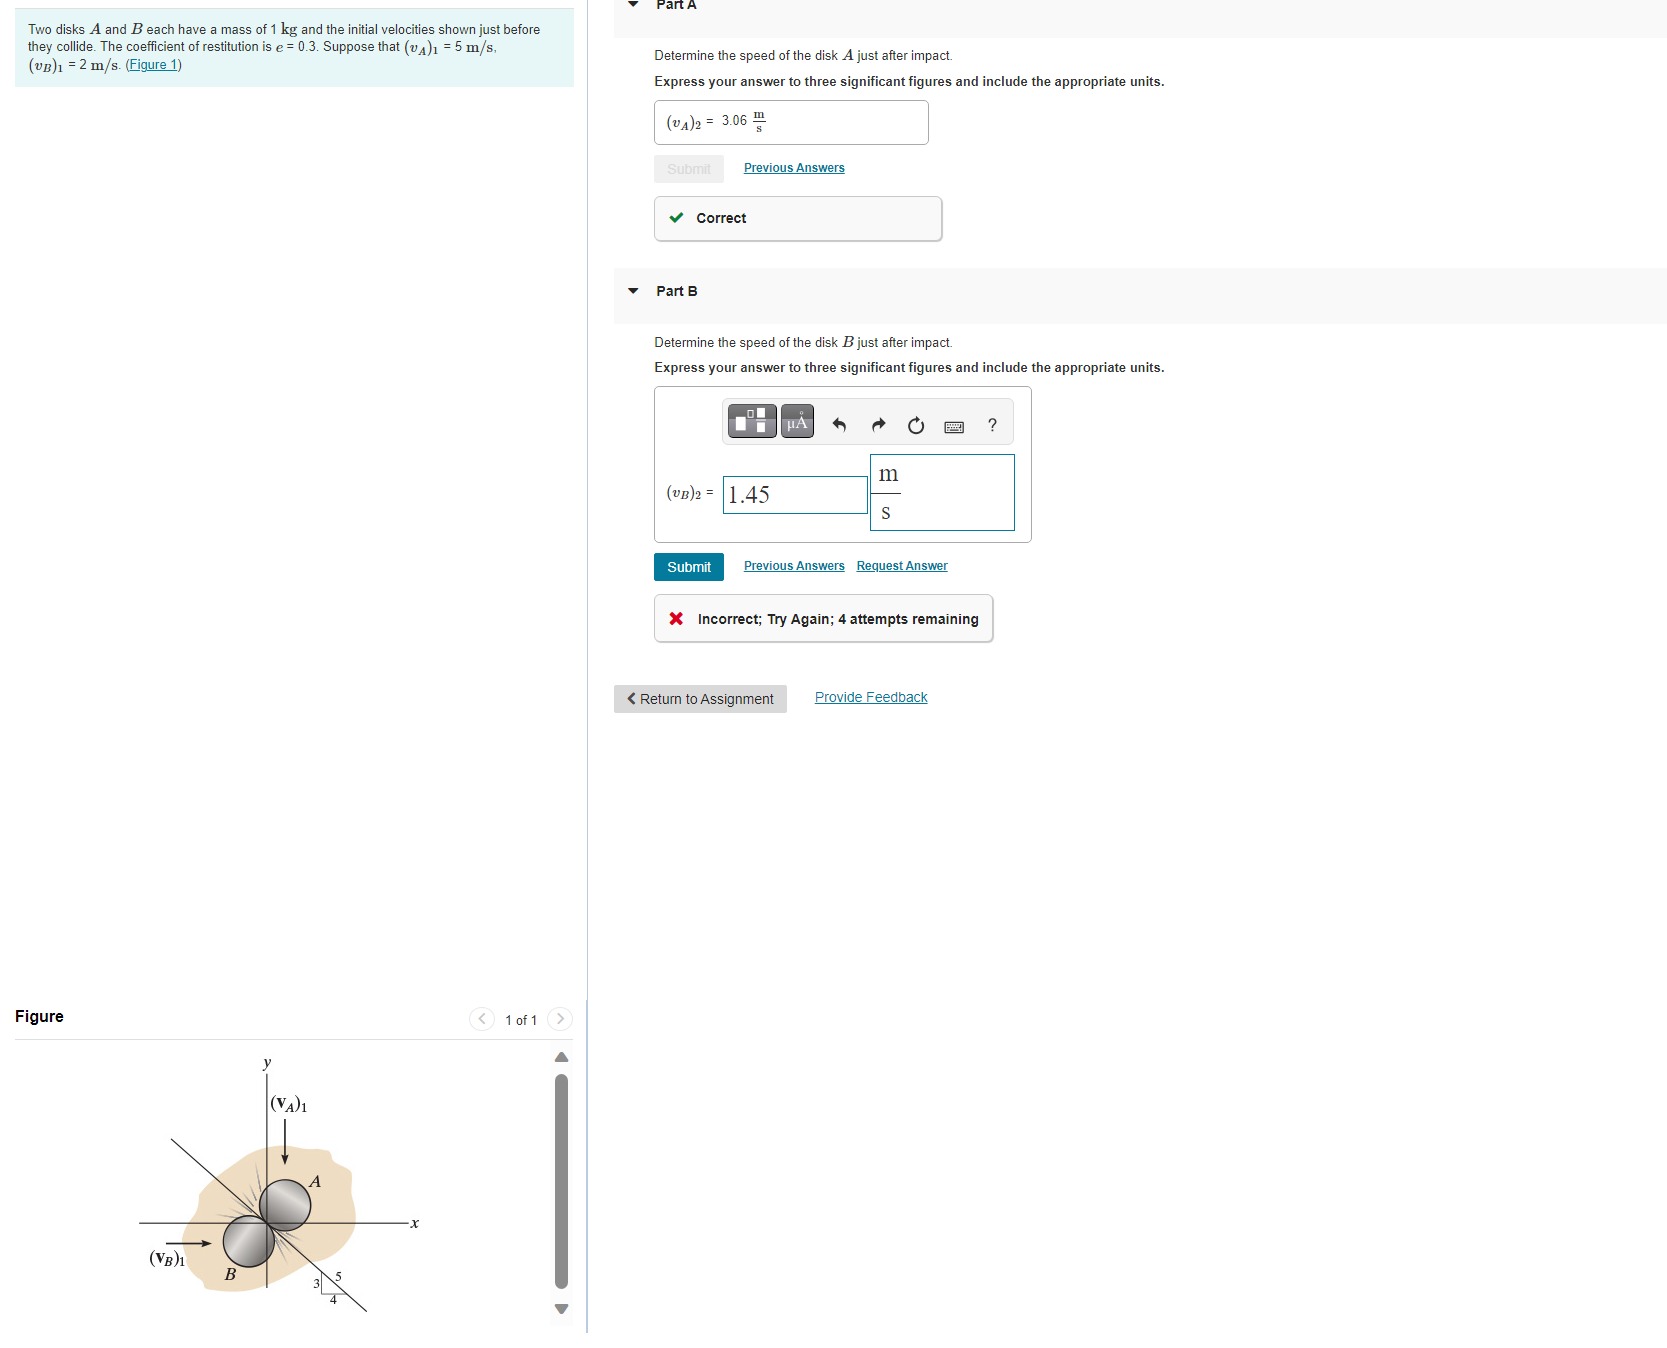Open the equation templates palette icon
Image resolution: width=1667 pixels, height=1348 pixels.
(750, 421)
